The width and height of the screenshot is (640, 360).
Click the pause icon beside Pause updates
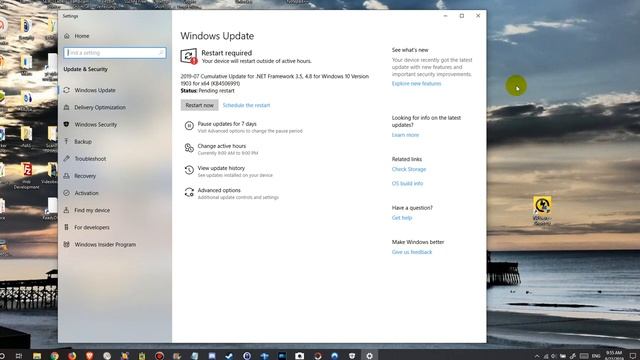189,126
